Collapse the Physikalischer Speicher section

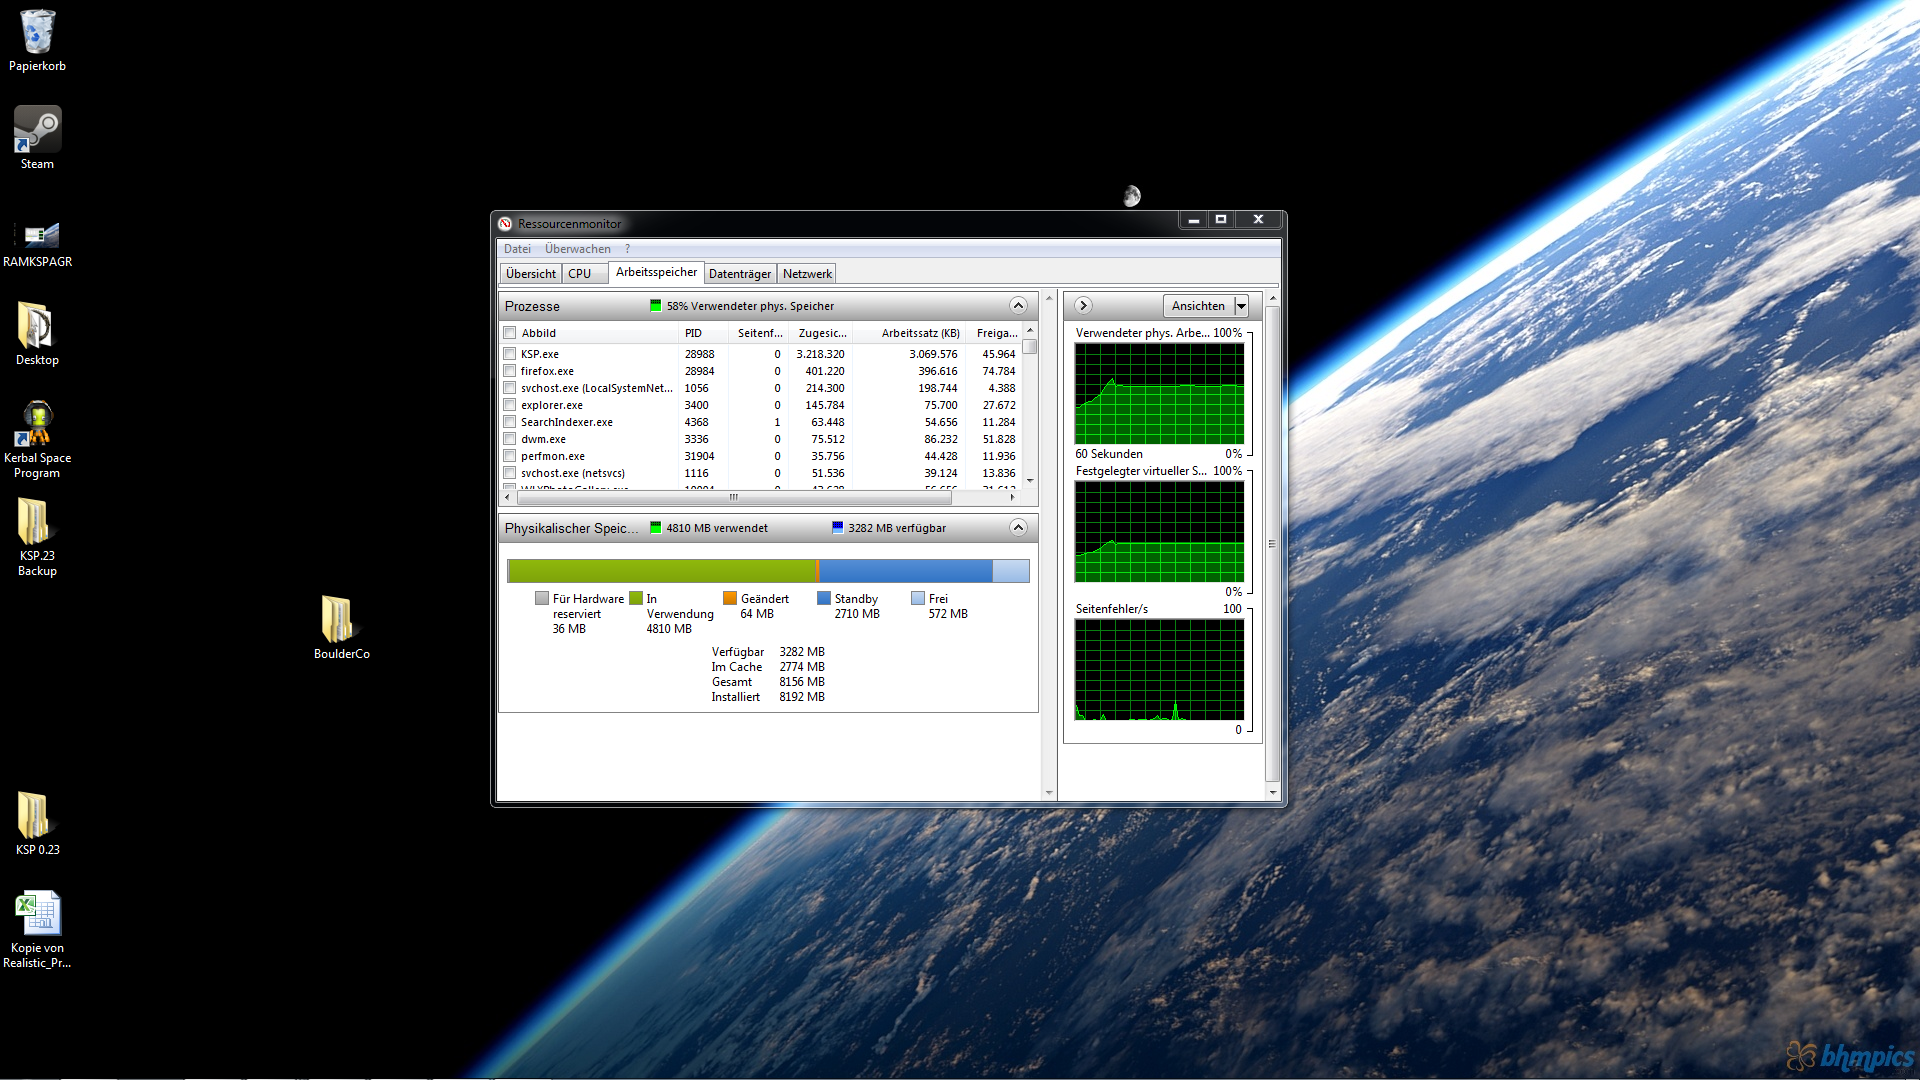(x=1017, y=528)
